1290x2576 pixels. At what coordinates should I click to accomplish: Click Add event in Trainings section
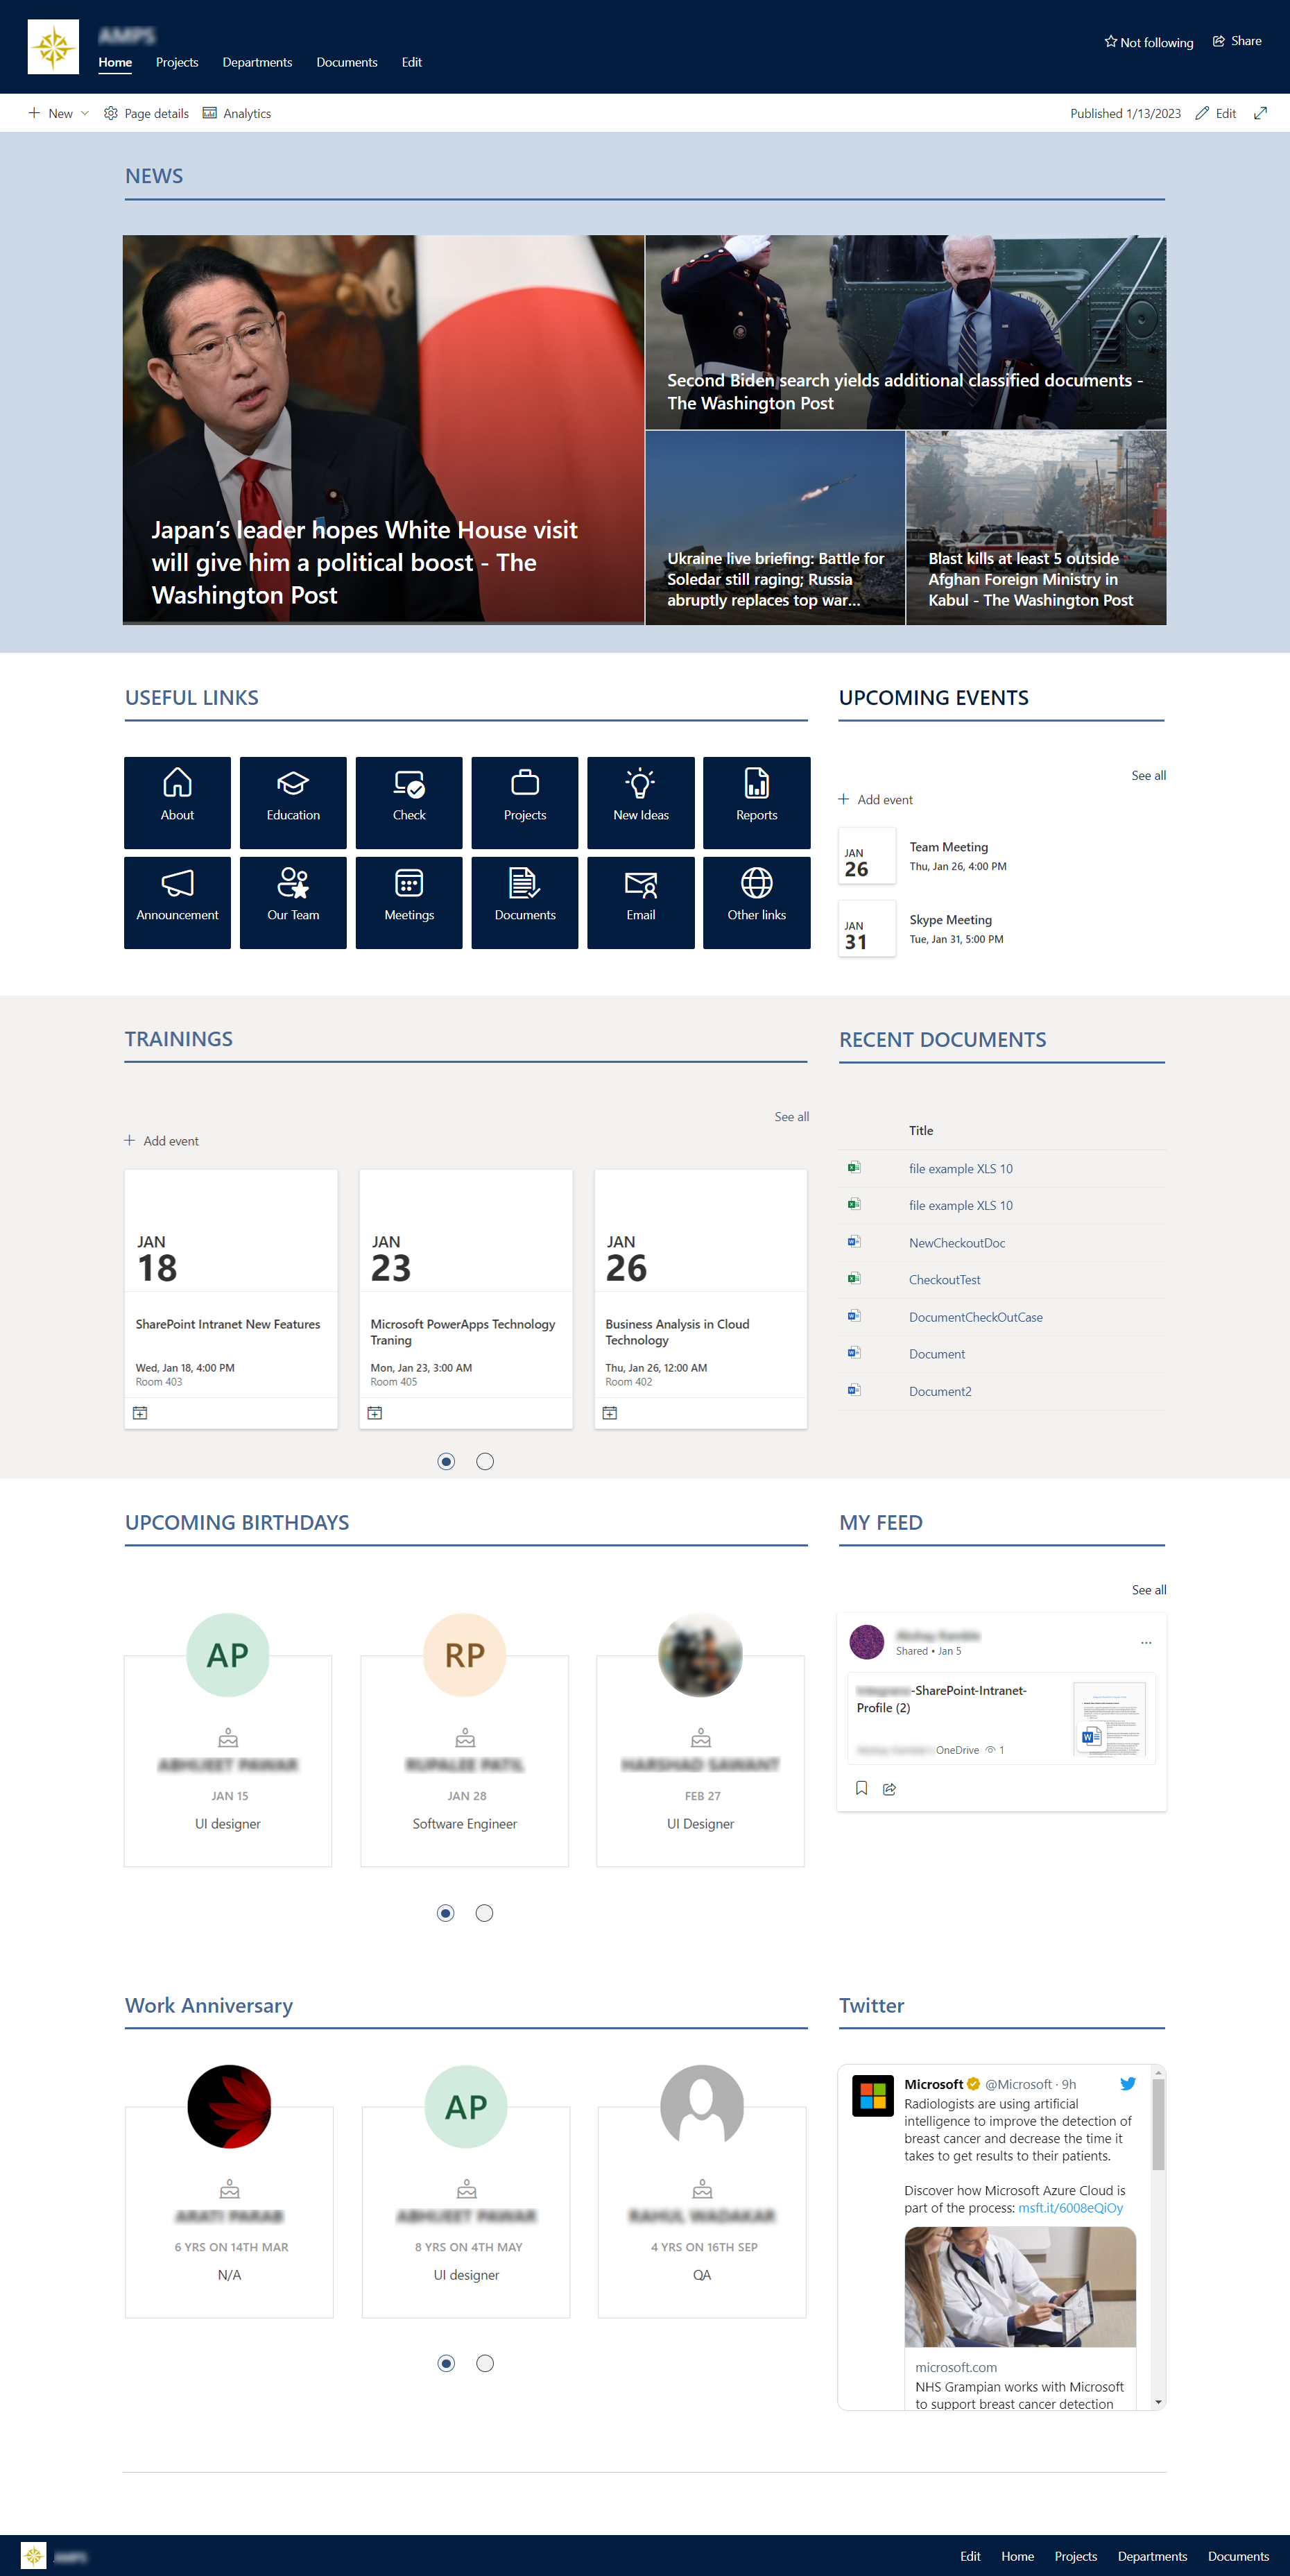161,1140
